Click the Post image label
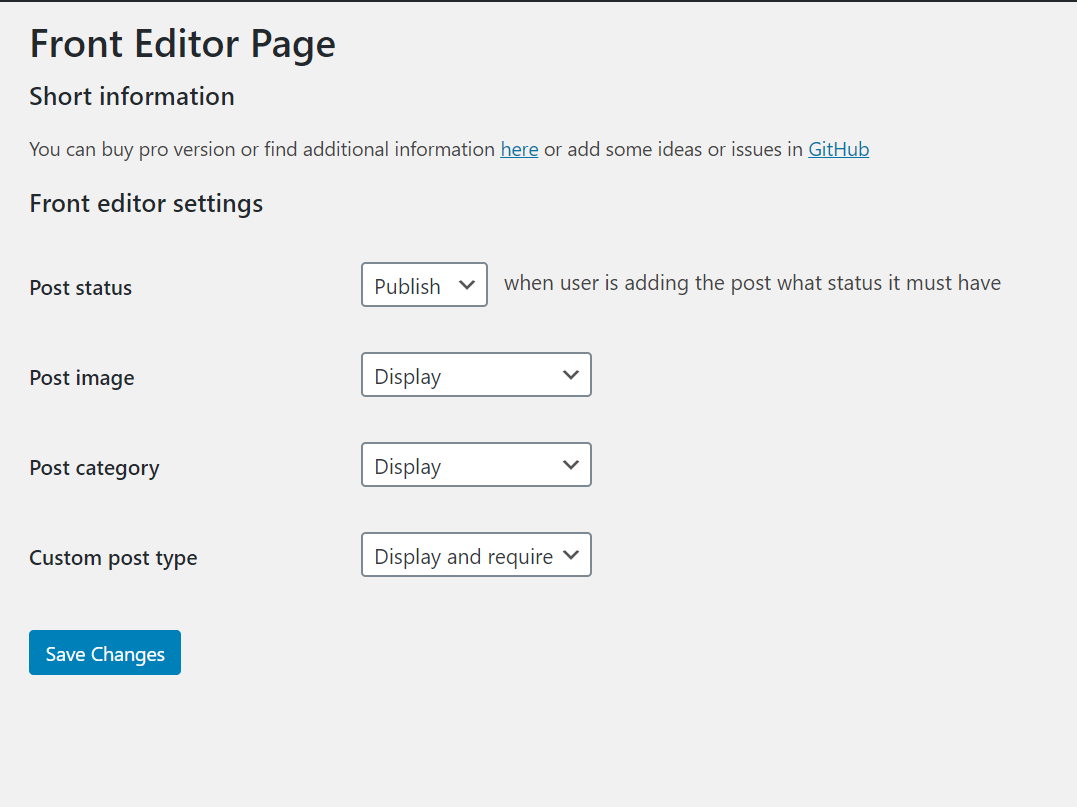The height and width of the screenshot is (807, 1077). 82,377
